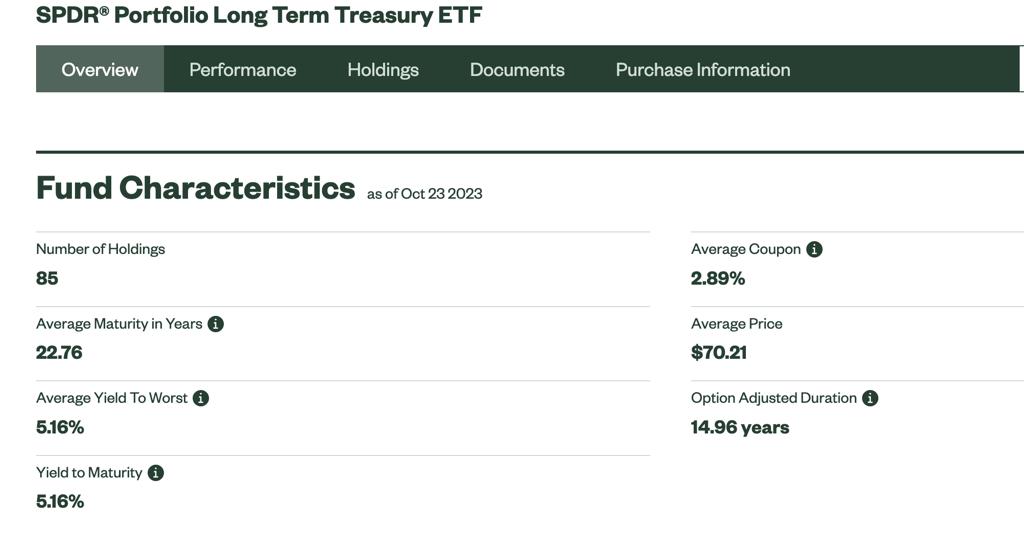Click the Number of Holdings label

101,249
